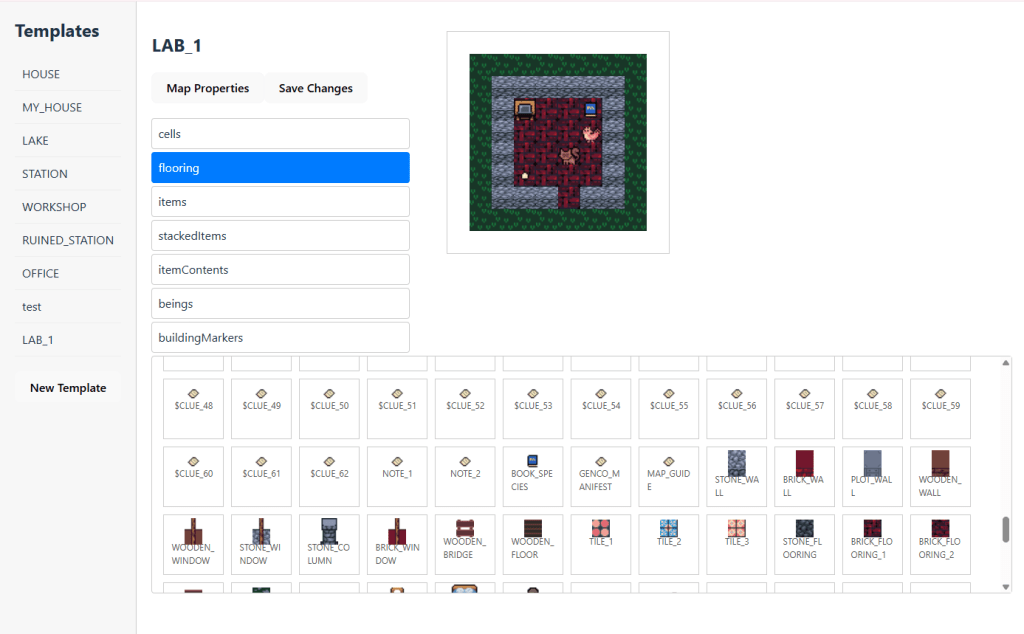Open the WORKSHOP template
This screenshot has width=1024, height=634.
tap(54, 207)
